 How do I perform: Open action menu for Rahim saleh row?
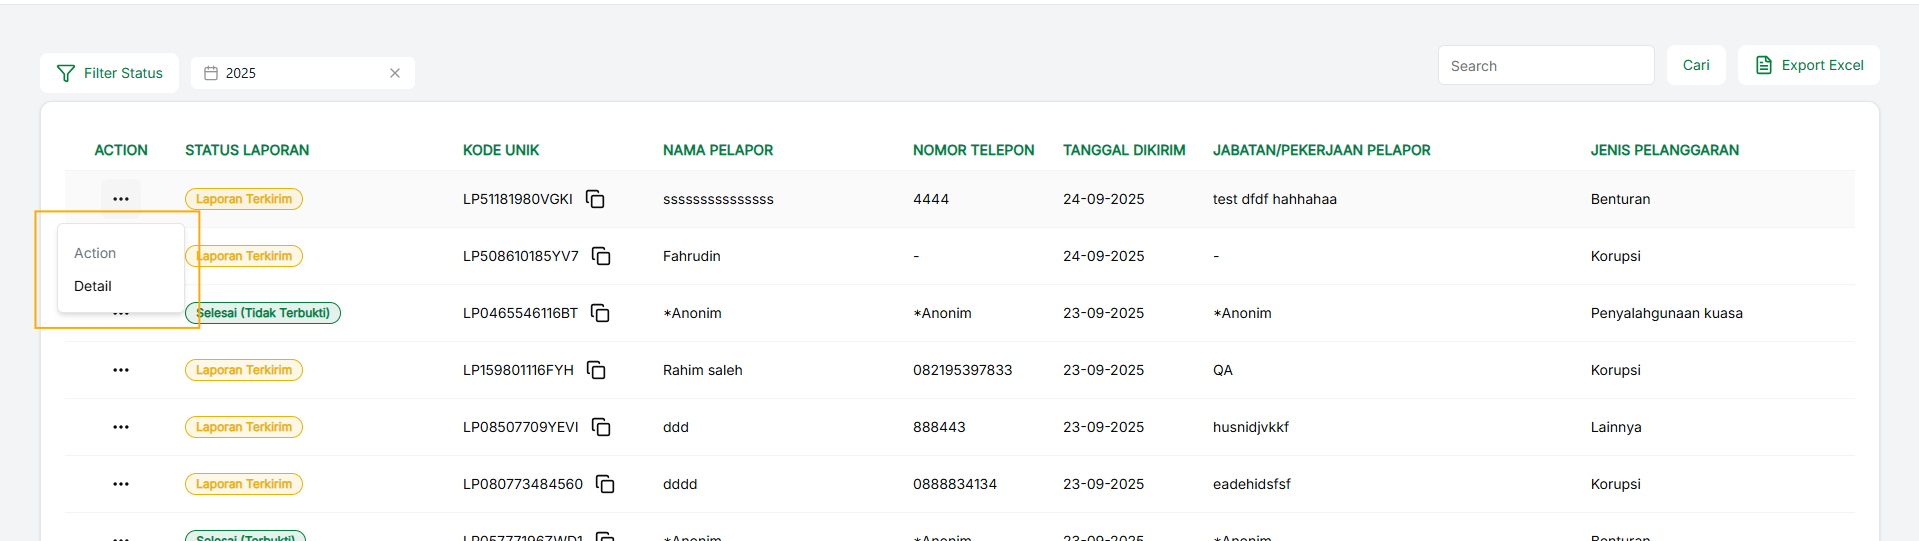click(x=121, y=370)
